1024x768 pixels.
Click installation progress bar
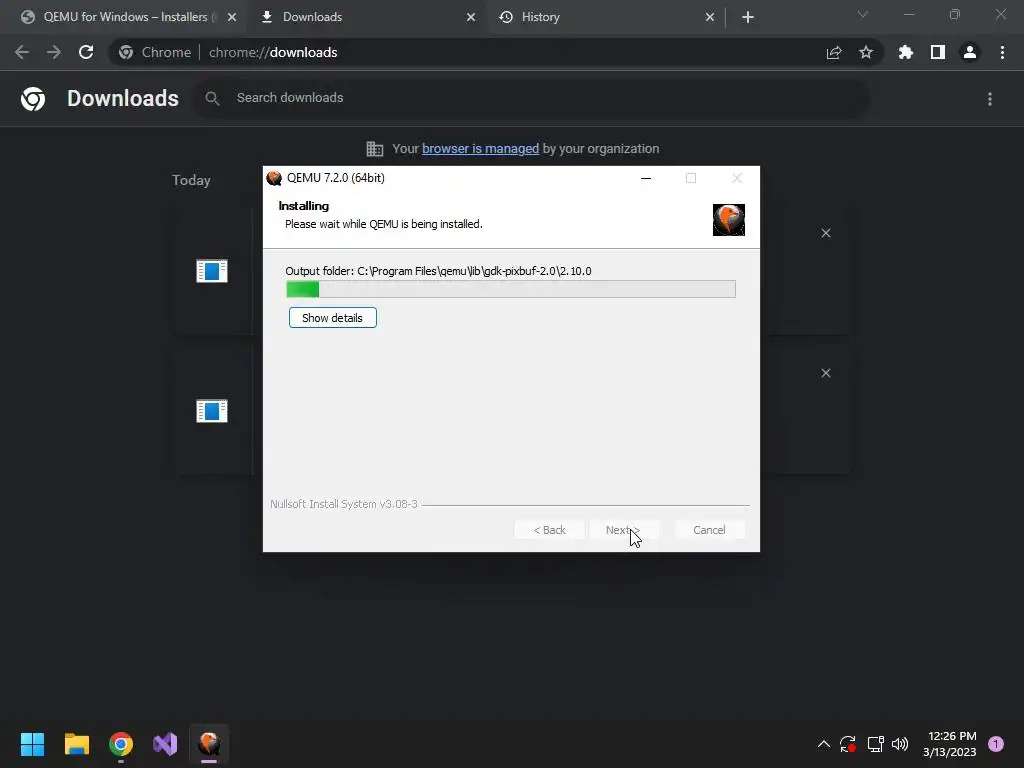(511, 289)
